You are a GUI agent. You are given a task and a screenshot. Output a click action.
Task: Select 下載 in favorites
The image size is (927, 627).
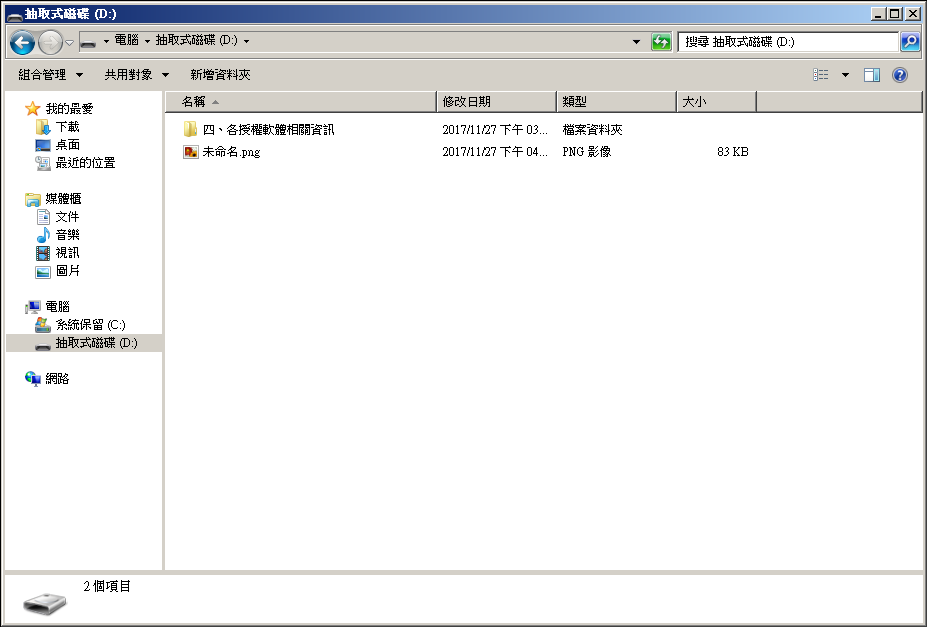(67, 127)
